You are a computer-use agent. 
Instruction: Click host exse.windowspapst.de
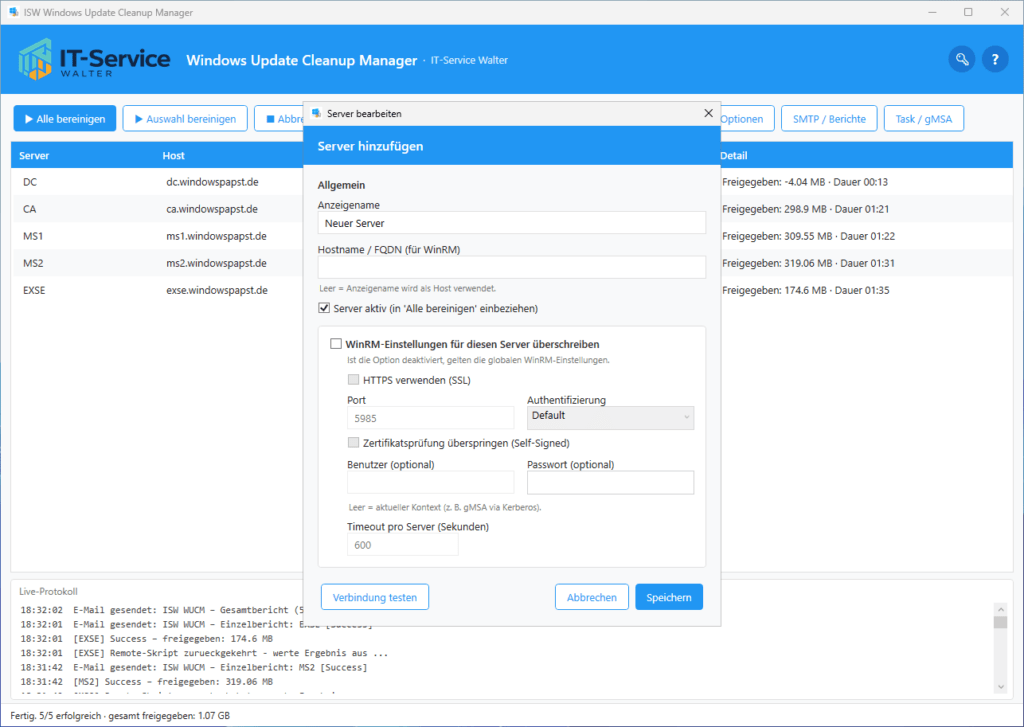[x=217, y=290]
